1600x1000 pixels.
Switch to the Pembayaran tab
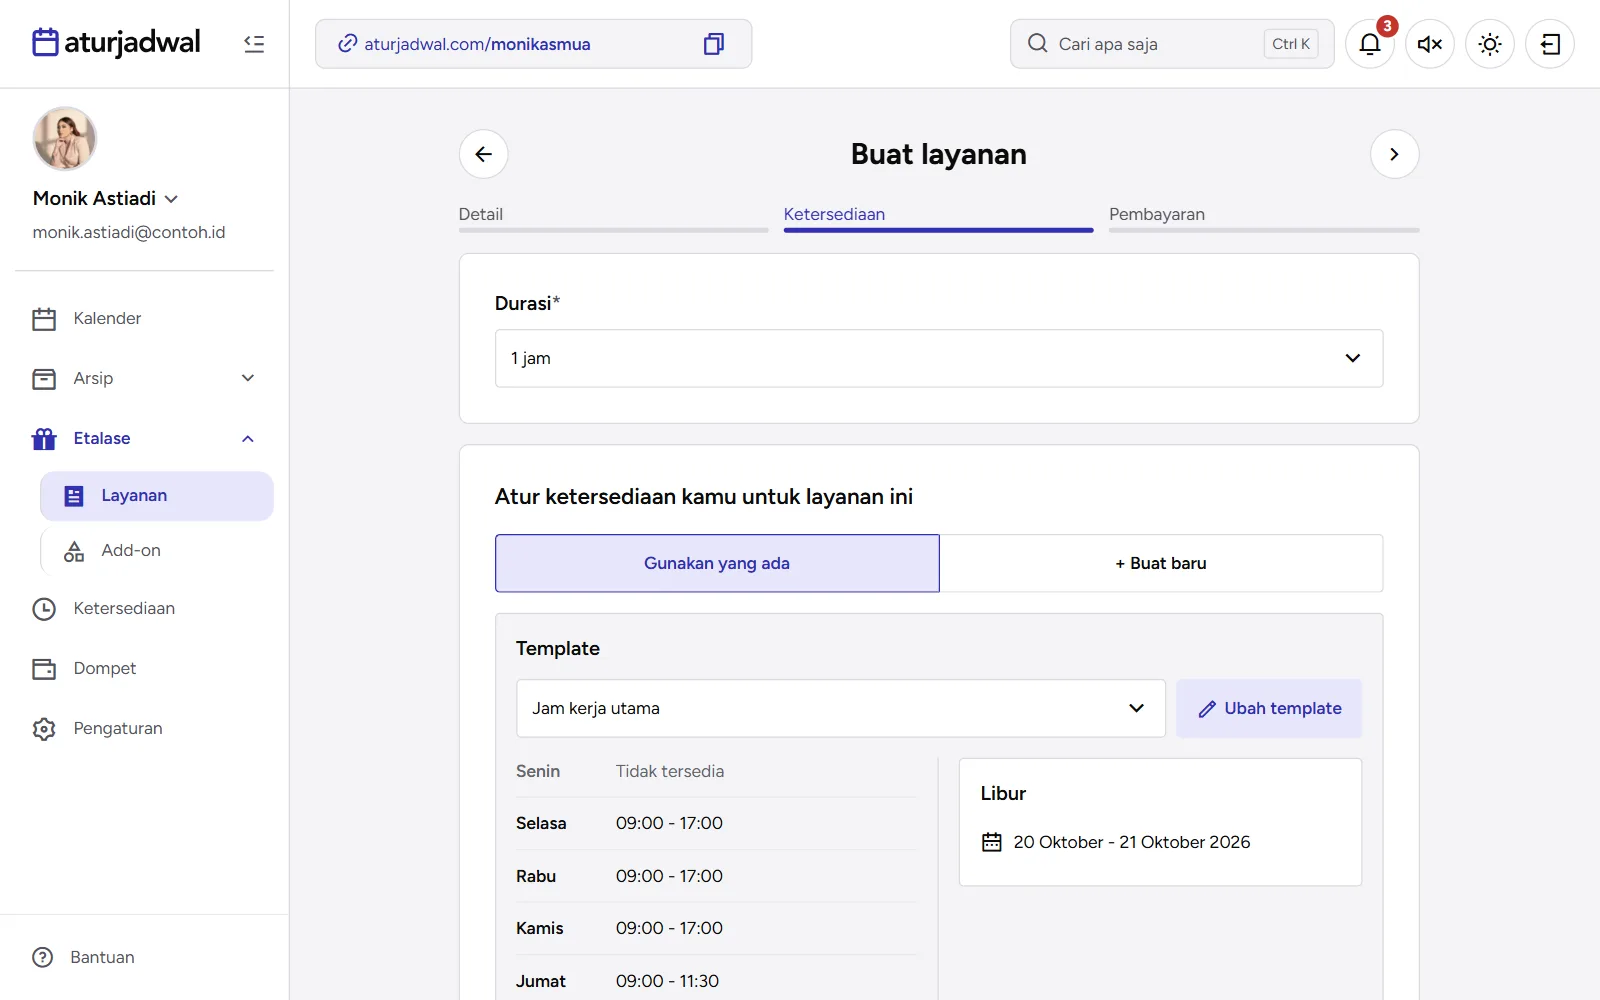[x=1264, y=217]
